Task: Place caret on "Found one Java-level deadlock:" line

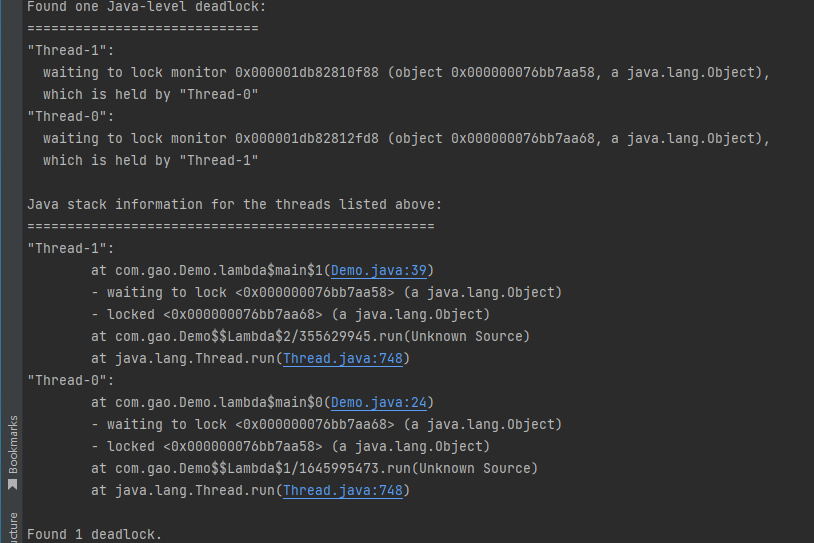Action: pyautogui.click(x=146, y=7)
